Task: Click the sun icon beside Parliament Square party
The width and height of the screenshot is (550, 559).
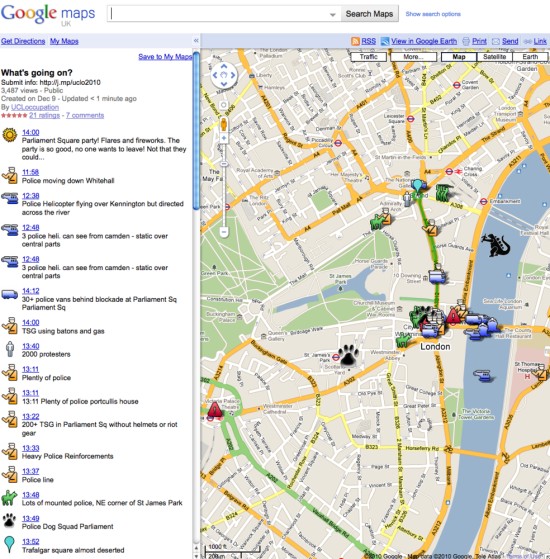Action: pyautogui.click(x=10, y=136)
